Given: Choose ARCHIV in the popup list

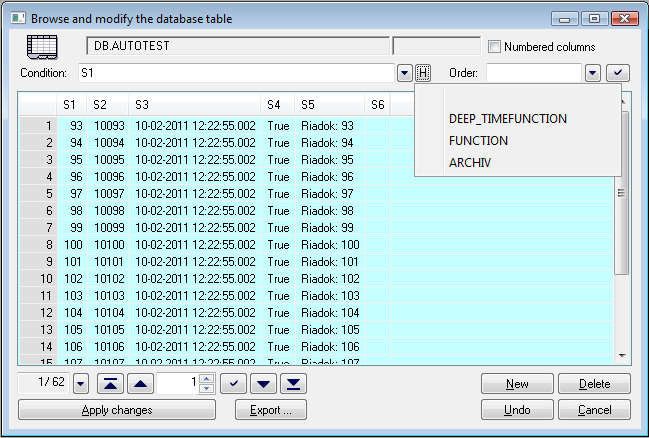Looking at the screenshot, I should [x=470, y=163].
